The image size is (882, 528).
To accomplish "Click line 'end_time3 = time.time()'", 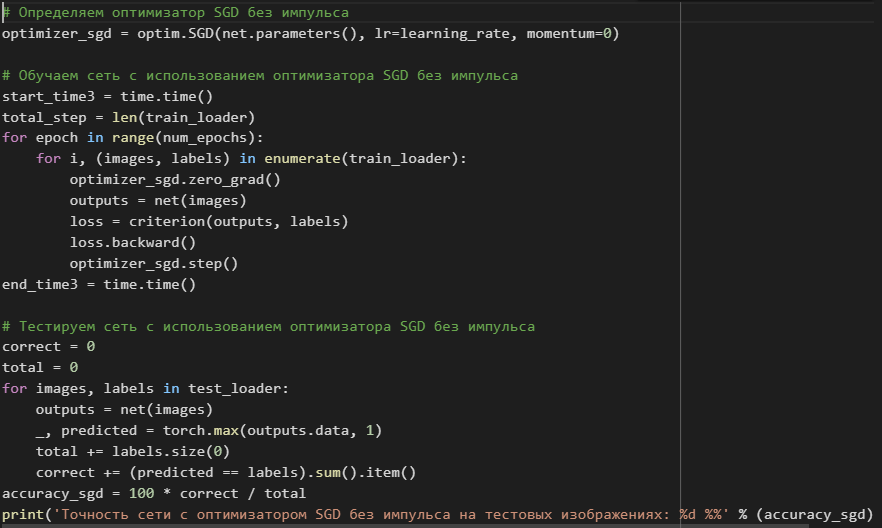I will [99, 285].
